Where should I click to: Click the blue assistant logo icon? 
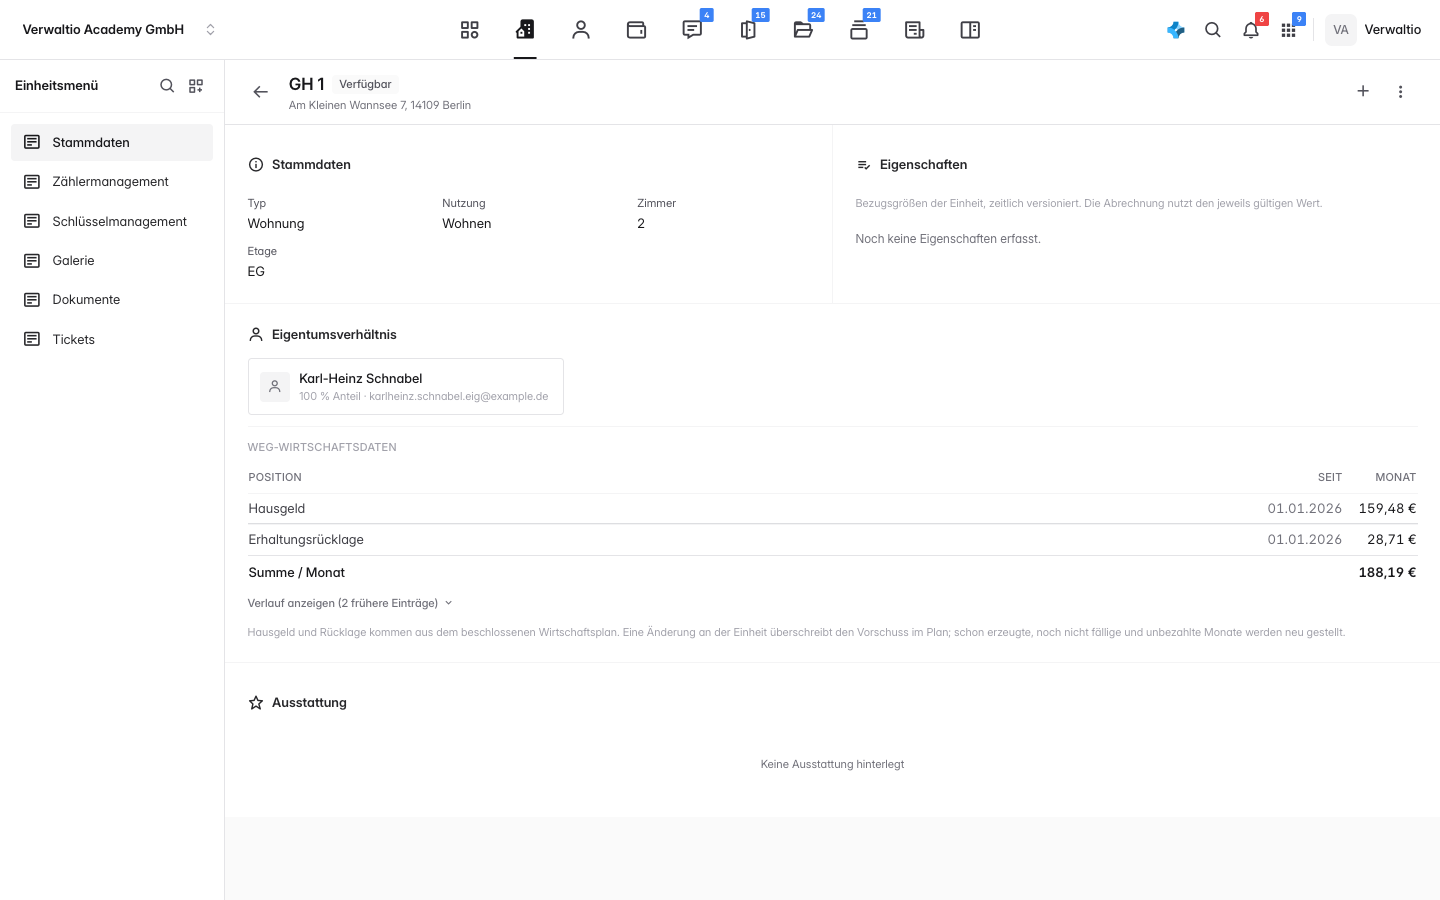[1176, 30]
